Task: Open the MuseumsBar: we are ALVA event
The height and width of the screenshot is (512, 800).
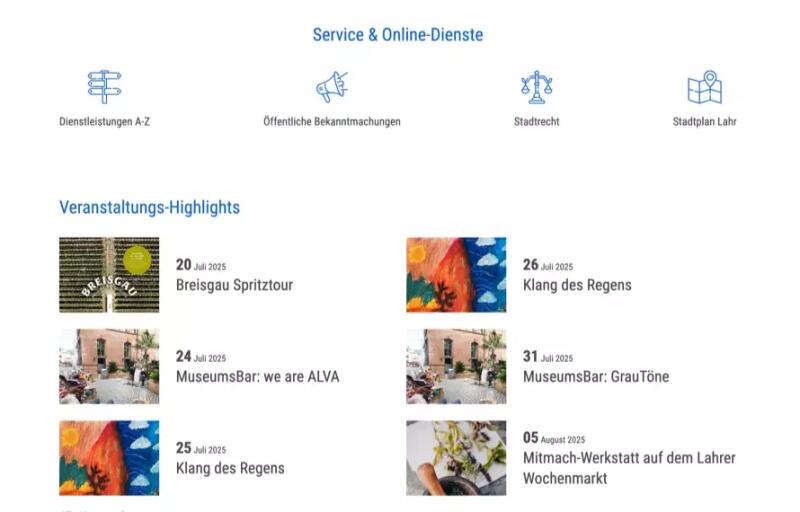Action: 258,377
